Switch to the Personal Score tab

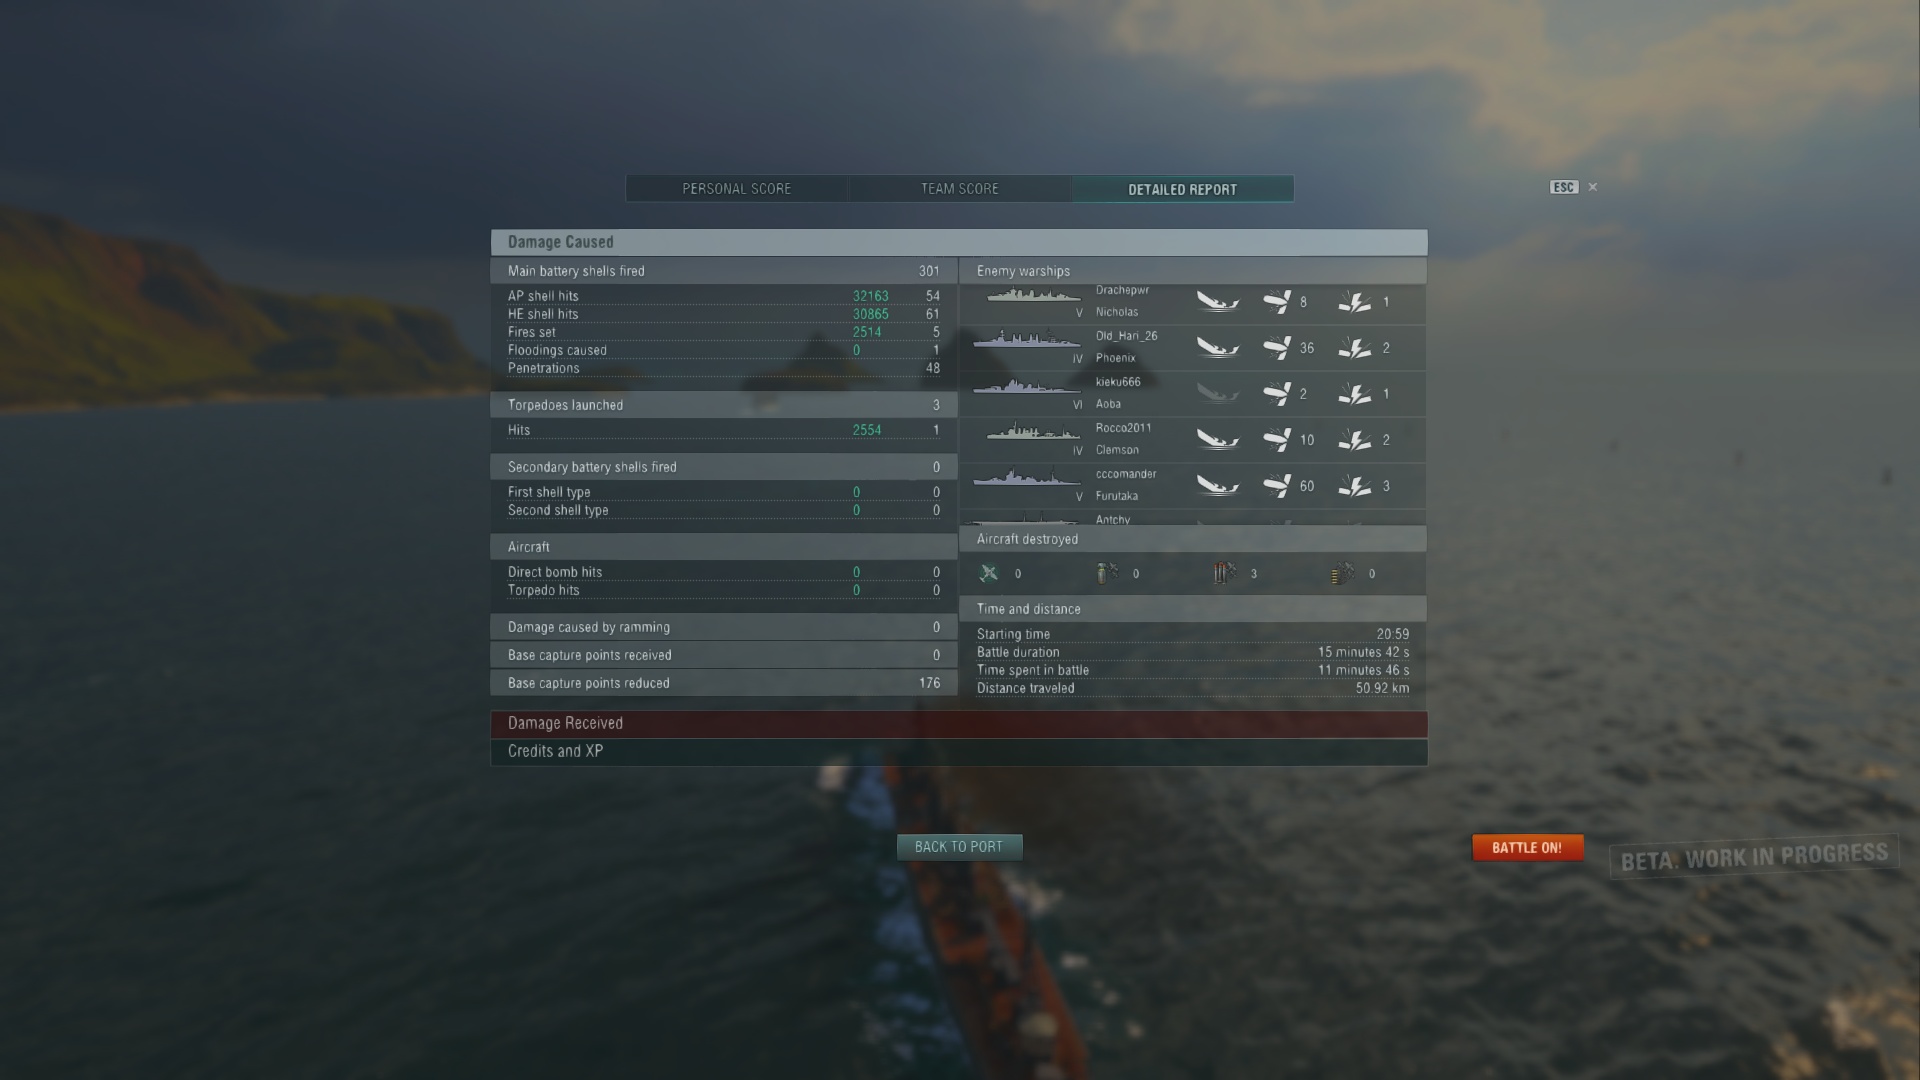[x=737, y=189]
